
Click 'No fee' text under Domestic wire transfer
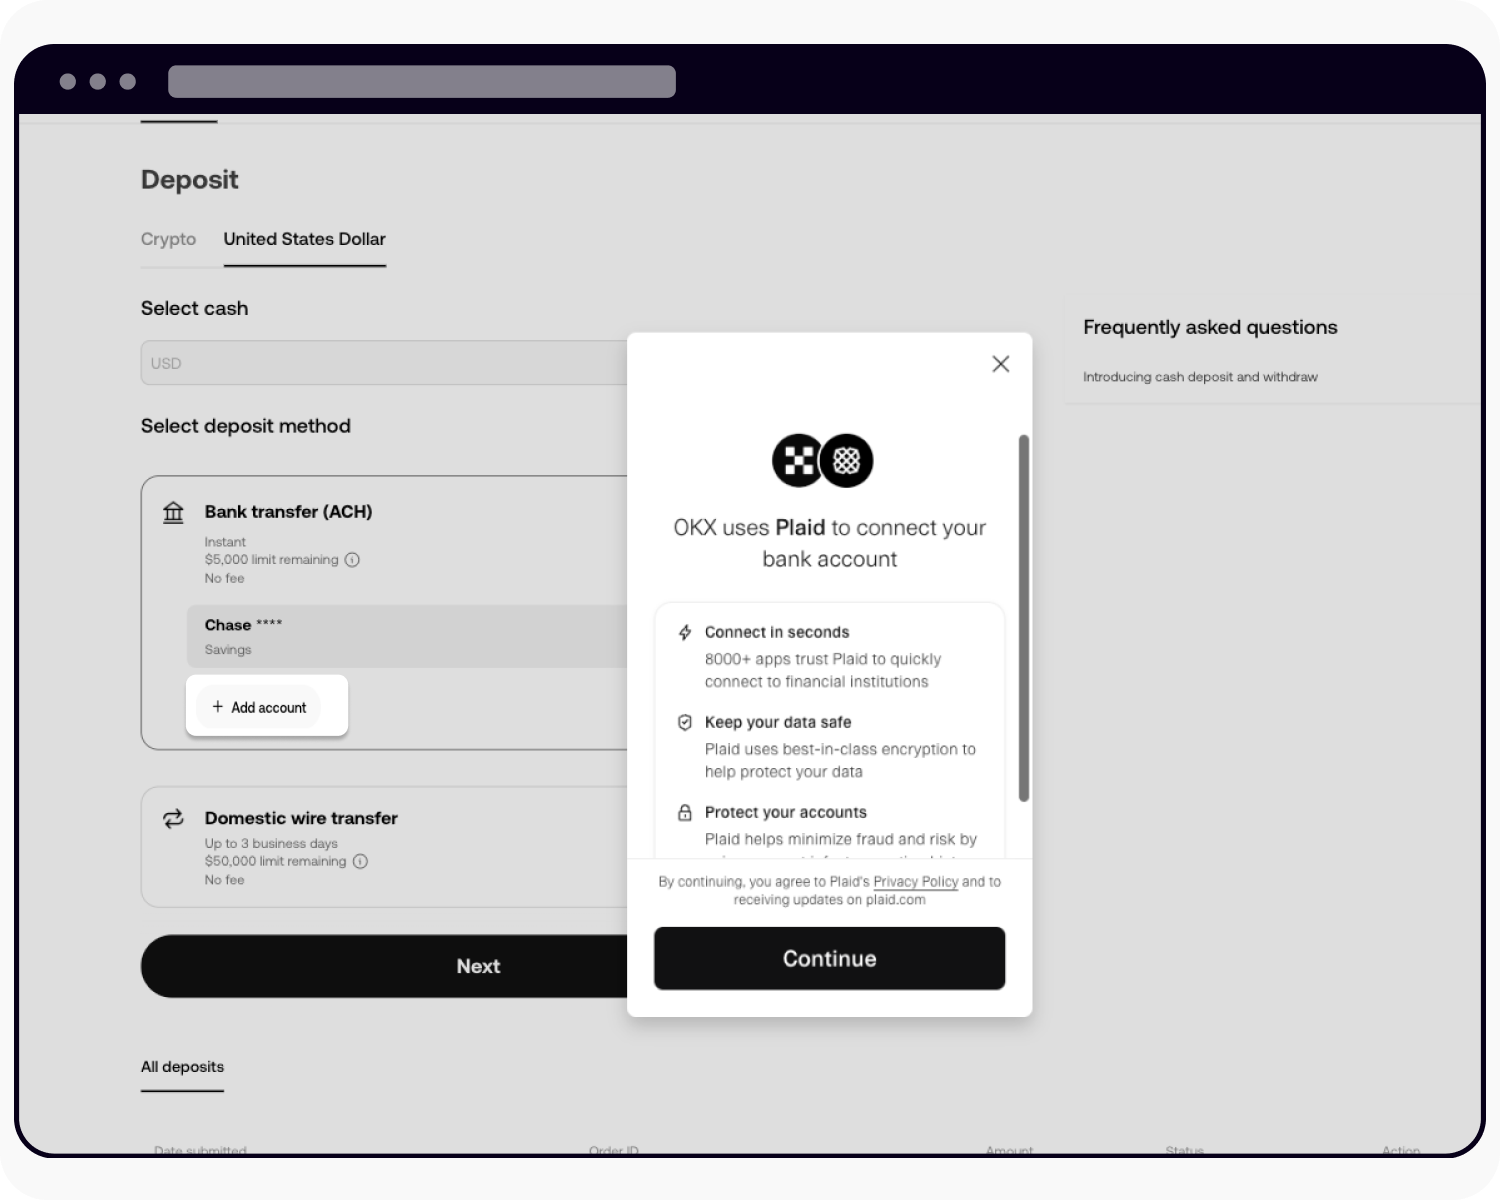click(x=225, y=880)
